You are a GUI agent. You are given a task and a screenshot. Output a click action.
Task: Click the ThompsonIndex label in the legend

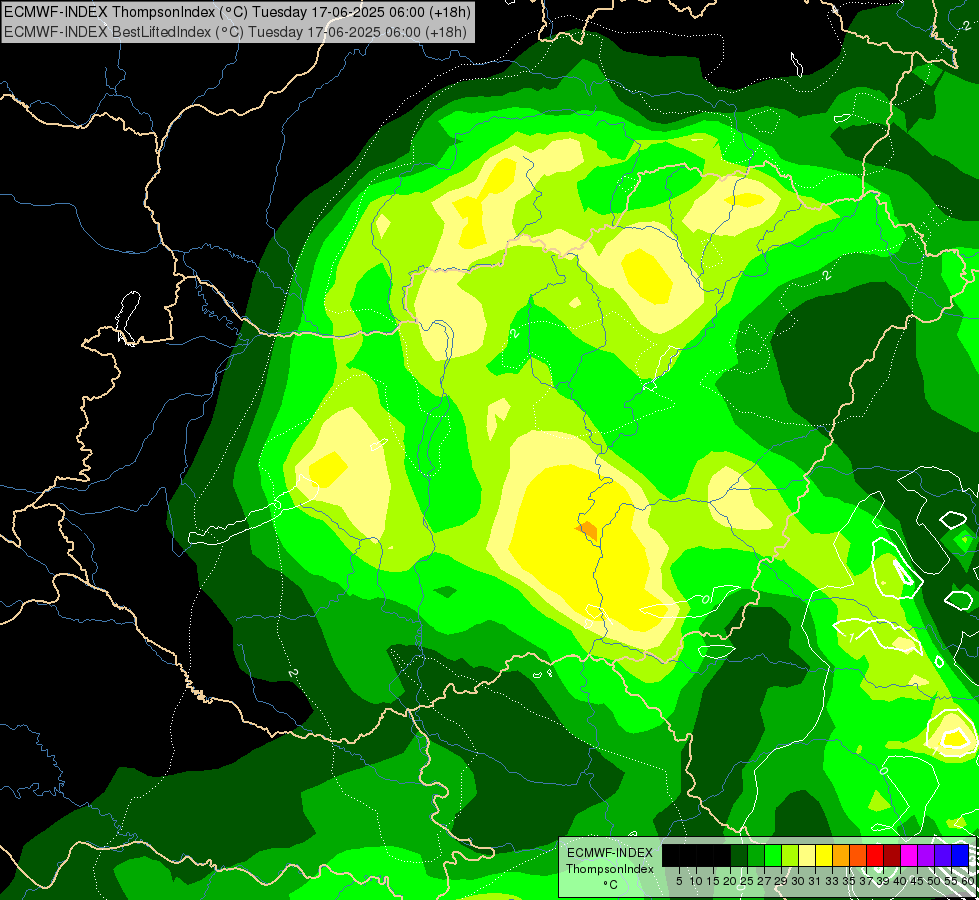tap(610, 869)
